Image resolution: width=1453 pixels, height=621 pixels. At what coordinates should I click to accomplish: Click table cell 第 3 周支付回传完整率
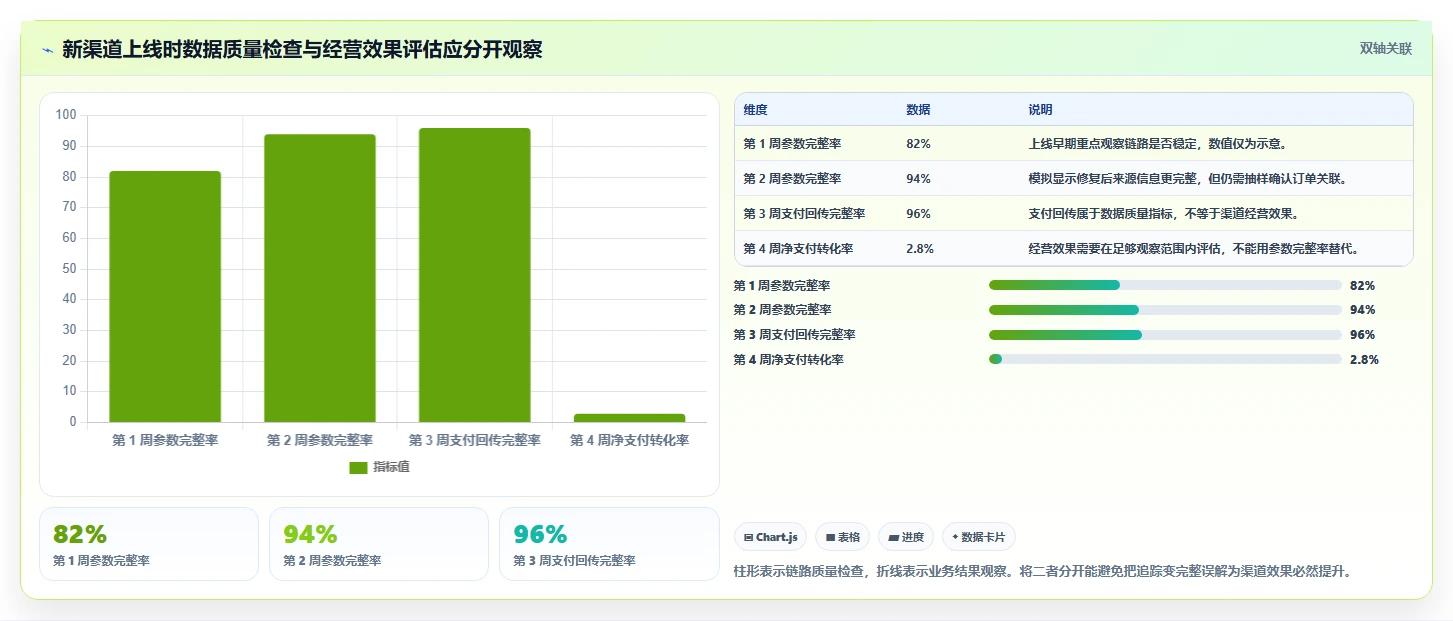pyautogui.click(x=805, y=214)
